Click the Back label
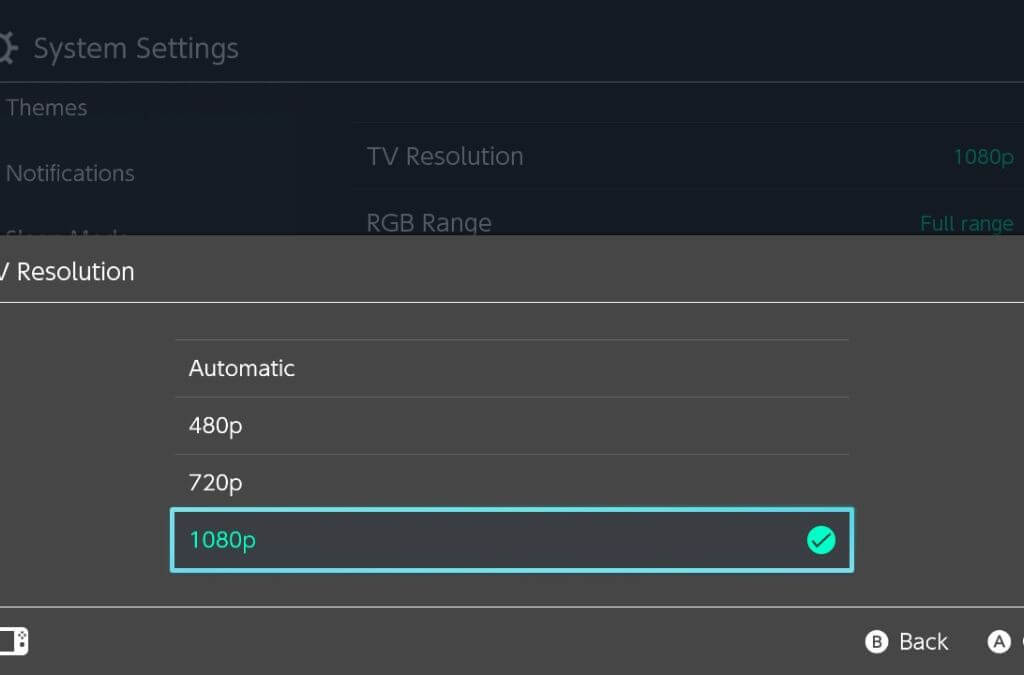Screen dimensions: 1024x675 click(x=923, y=642)
